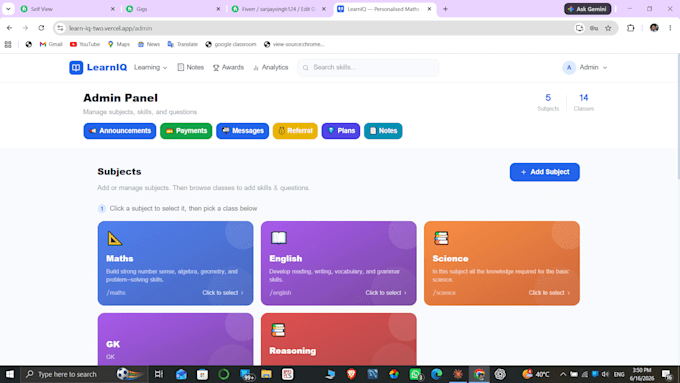Go to the Awards page
Screen dimensions: 680x383
(228, 68)
